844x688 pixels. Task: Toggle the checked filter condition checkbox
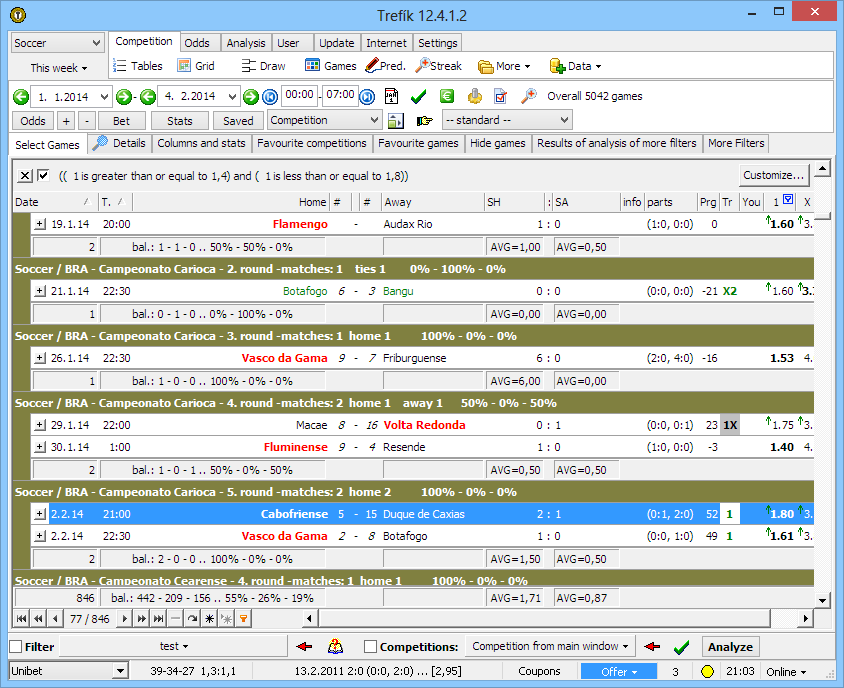tap(44, 175)
